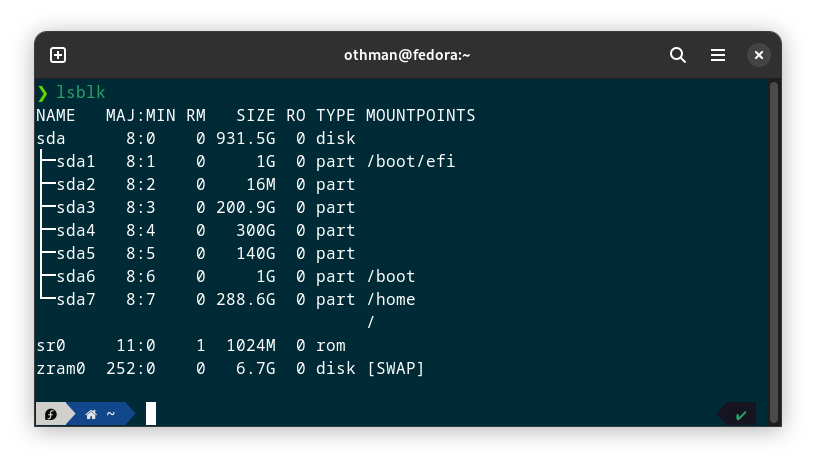The width and height of the screenshot is (816, 464).
Task: Open the hamburger main menu
Action: pyautogui.click(x=718, y=56)
